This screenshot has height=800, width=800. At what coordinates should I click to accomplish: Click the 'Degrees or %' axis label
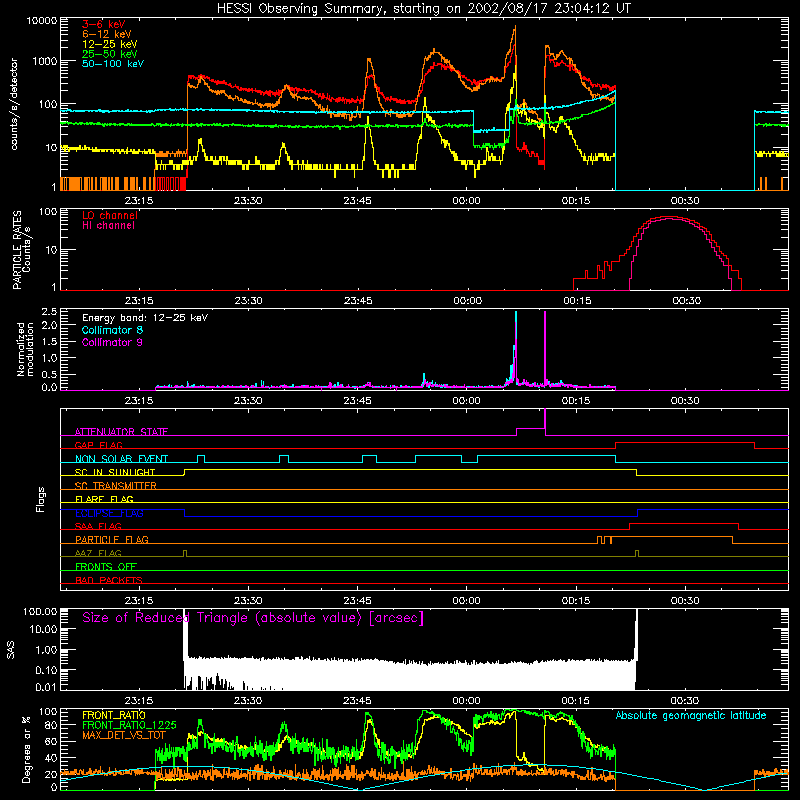click(27, 750)
